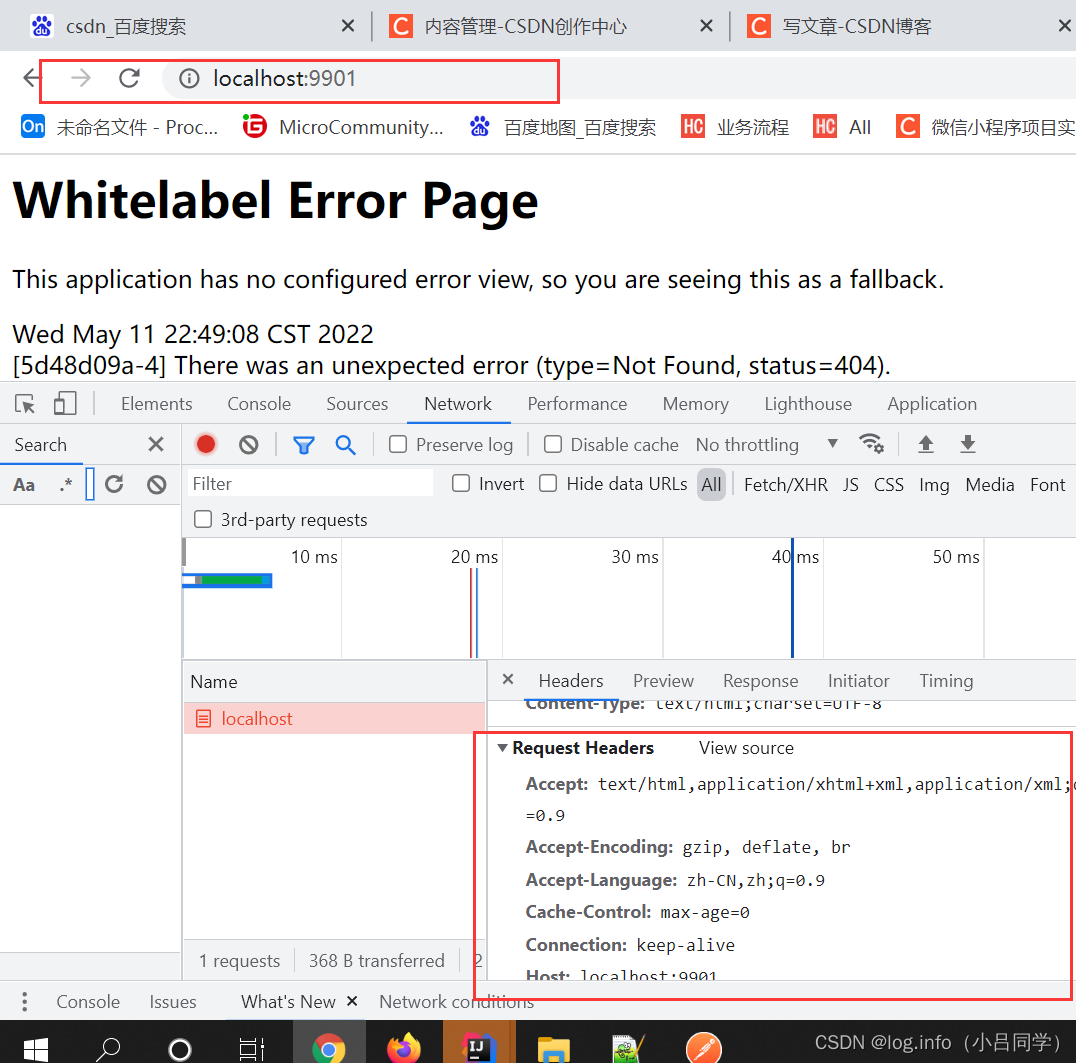Viewport: 1076px width, 1063px height.
Task: Close the Search side panel
Action: click(156, 445)
